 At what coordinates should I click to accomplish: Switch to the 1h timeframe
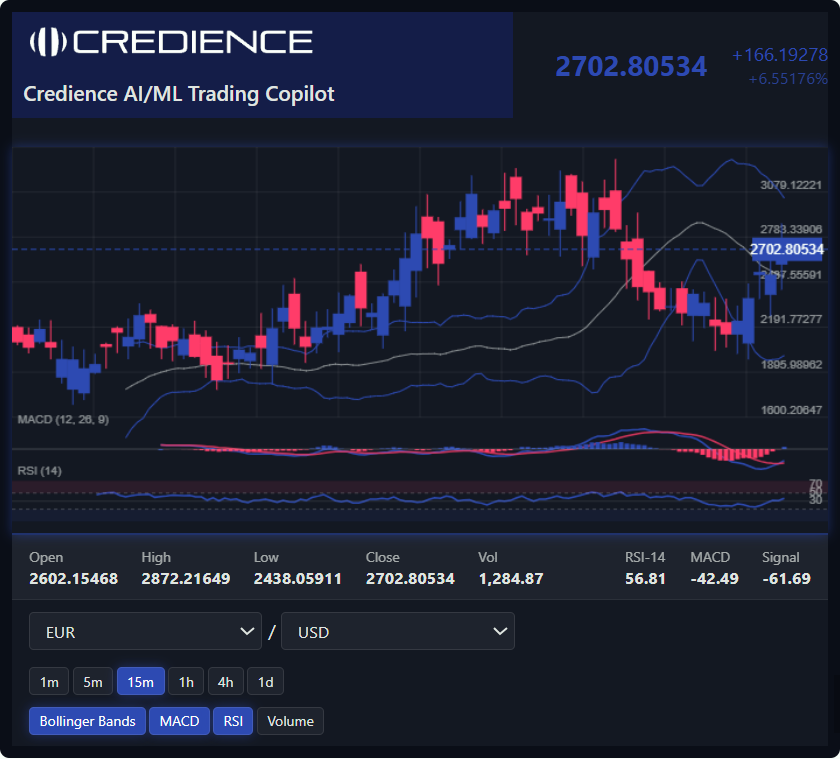(186, 682)
